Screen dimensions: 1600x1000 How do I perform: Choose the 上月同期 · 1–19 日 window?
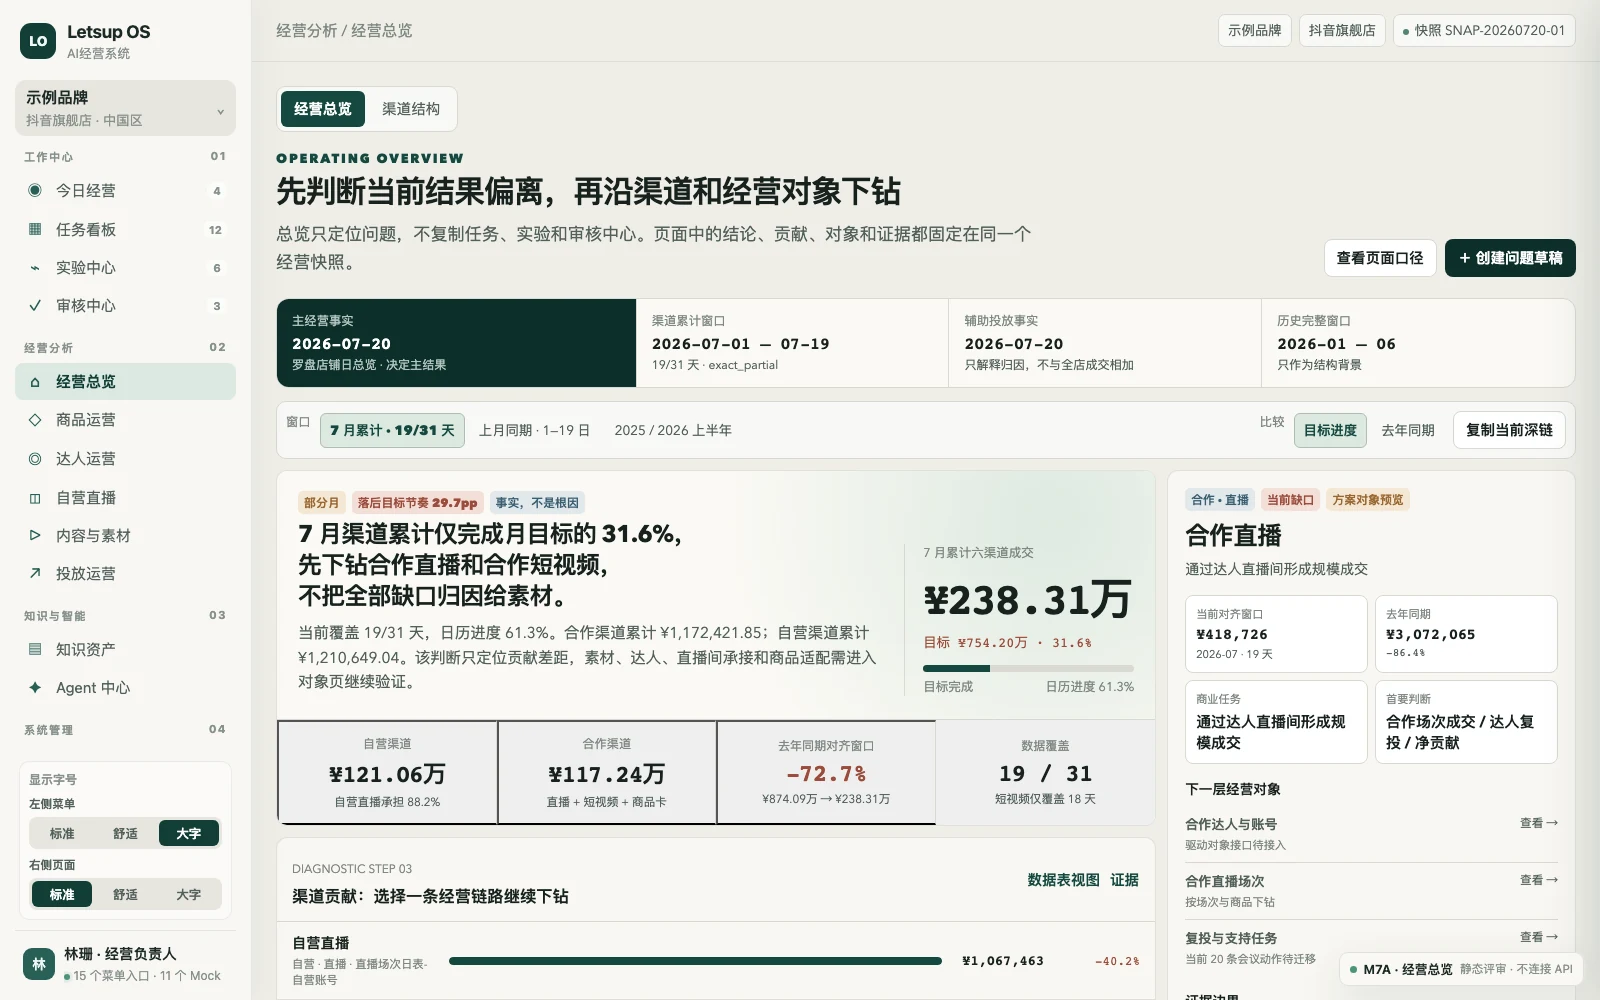point(534,430)
